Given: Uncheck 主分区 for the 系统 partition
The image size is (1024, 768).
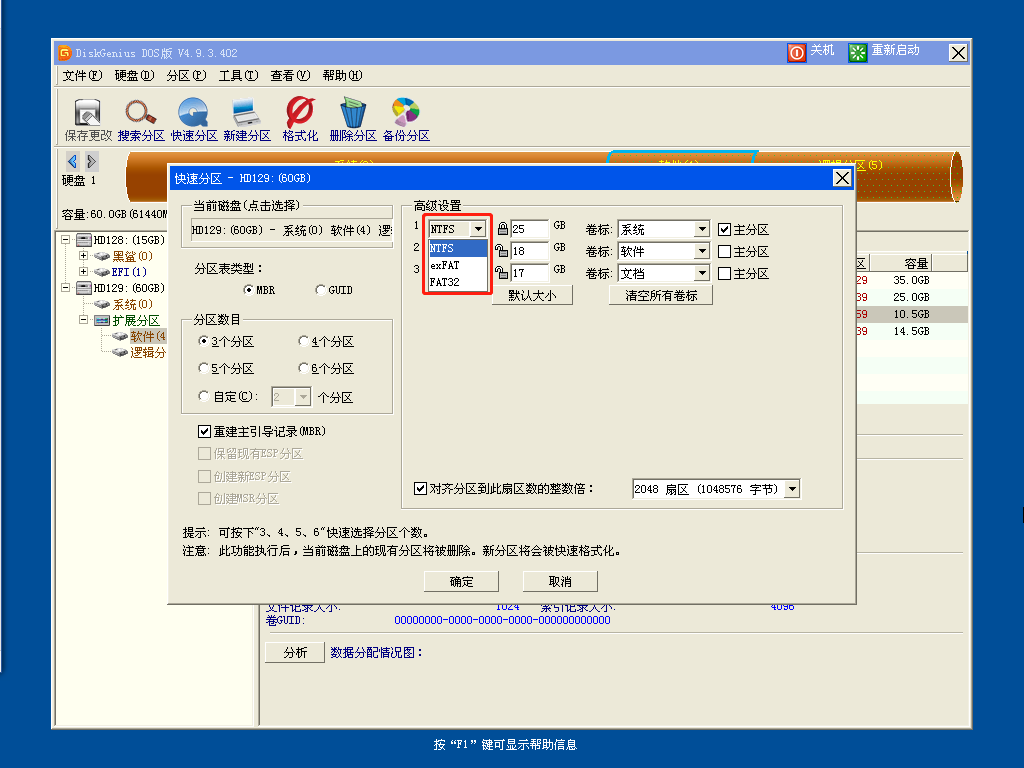Looking at the screenshot, I should [724, 229].
